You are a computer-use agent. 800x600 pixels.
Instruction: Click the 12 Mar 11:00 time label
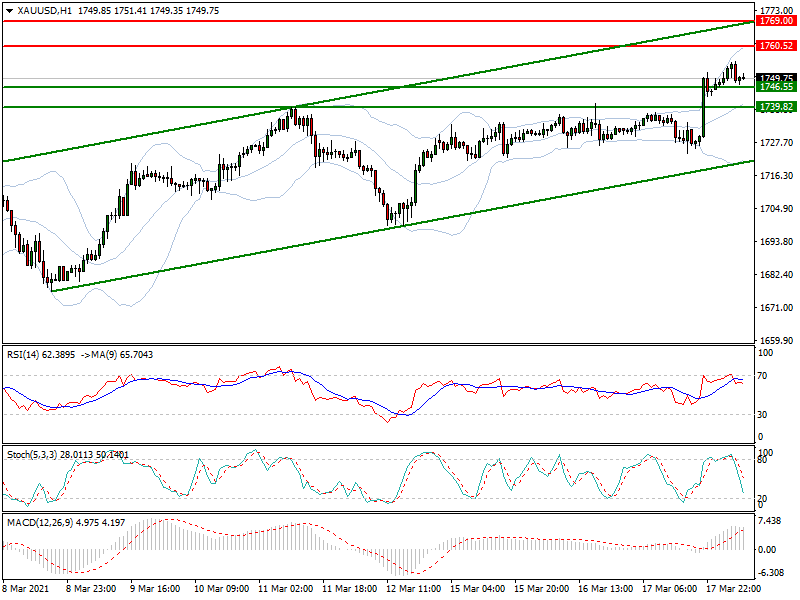tap(413, 589)
